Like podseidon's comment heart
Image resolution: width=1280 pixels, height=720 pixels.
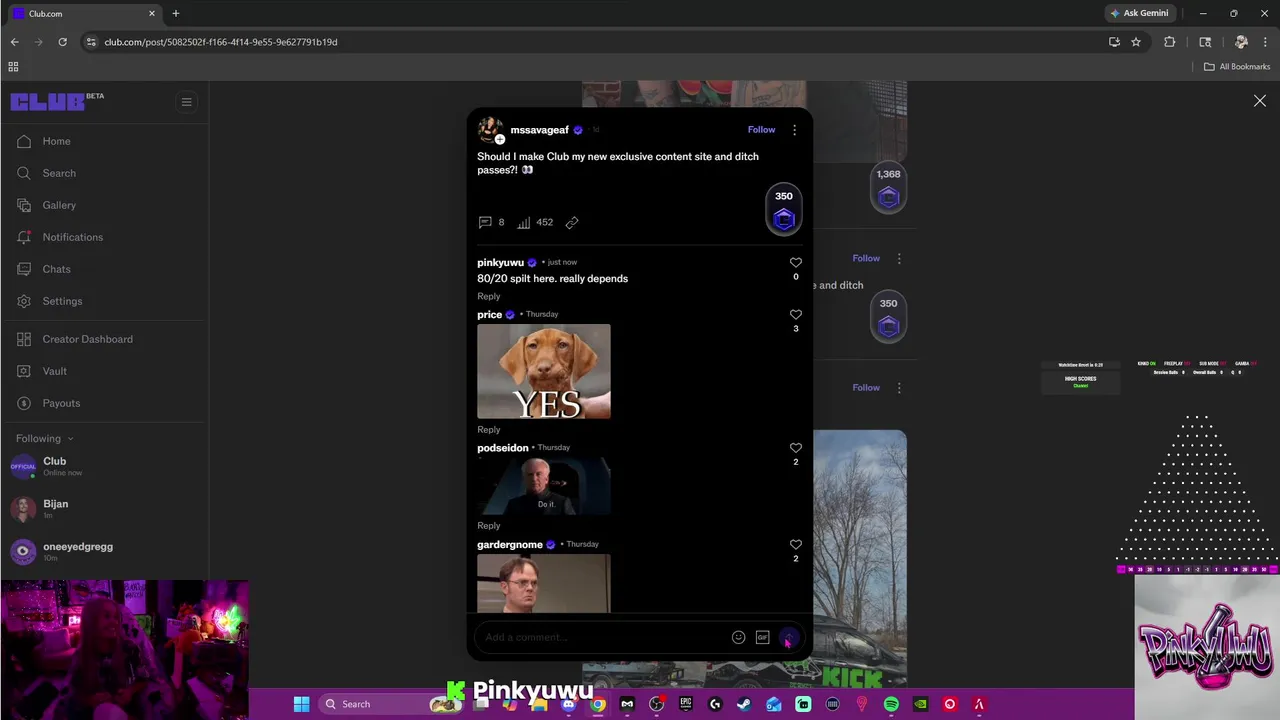tap(796, 448)
